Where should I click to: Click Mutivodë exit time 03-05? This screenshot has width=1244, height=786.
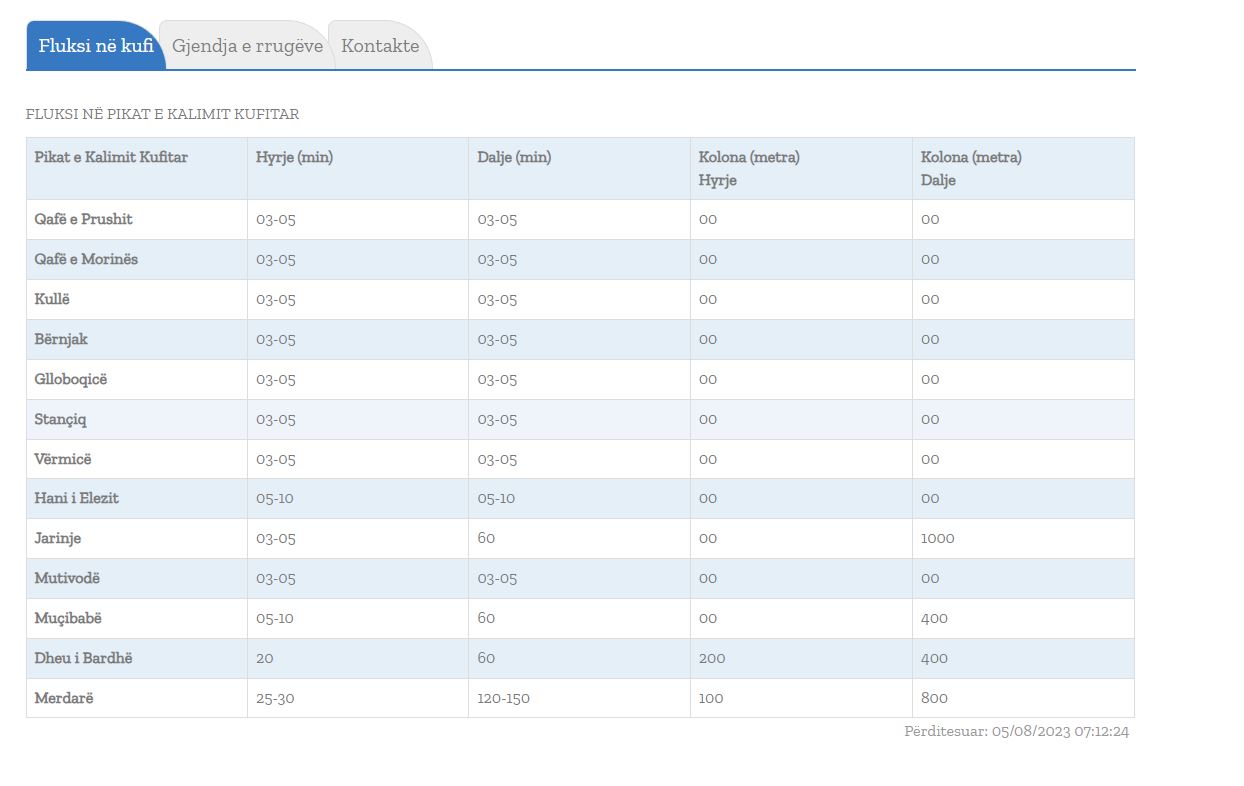(x=497, y=578)
